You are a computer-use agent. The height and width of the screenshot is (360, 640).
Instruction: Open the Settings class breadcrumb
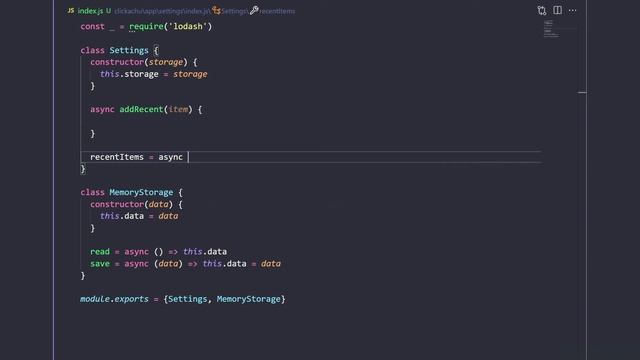pos(229,11)
